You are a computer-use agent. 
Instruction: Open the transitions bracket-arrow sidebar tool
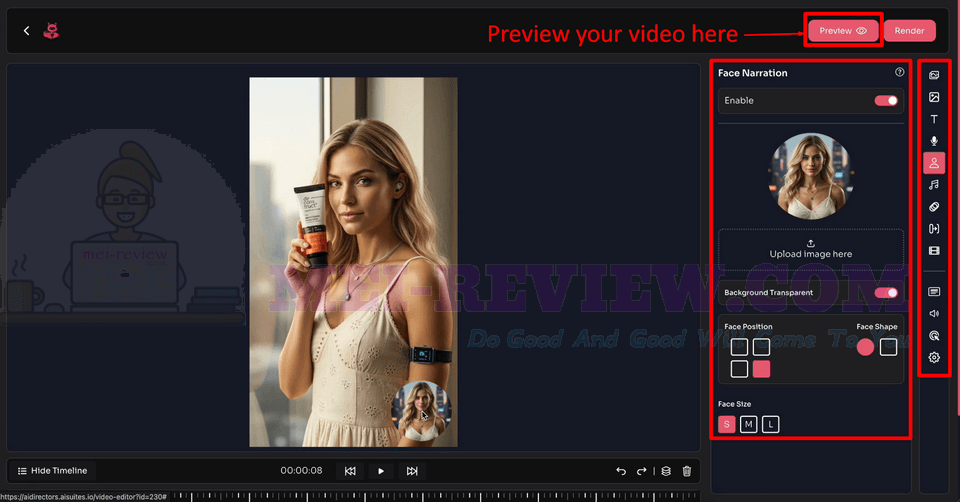(x=934, y=229)
